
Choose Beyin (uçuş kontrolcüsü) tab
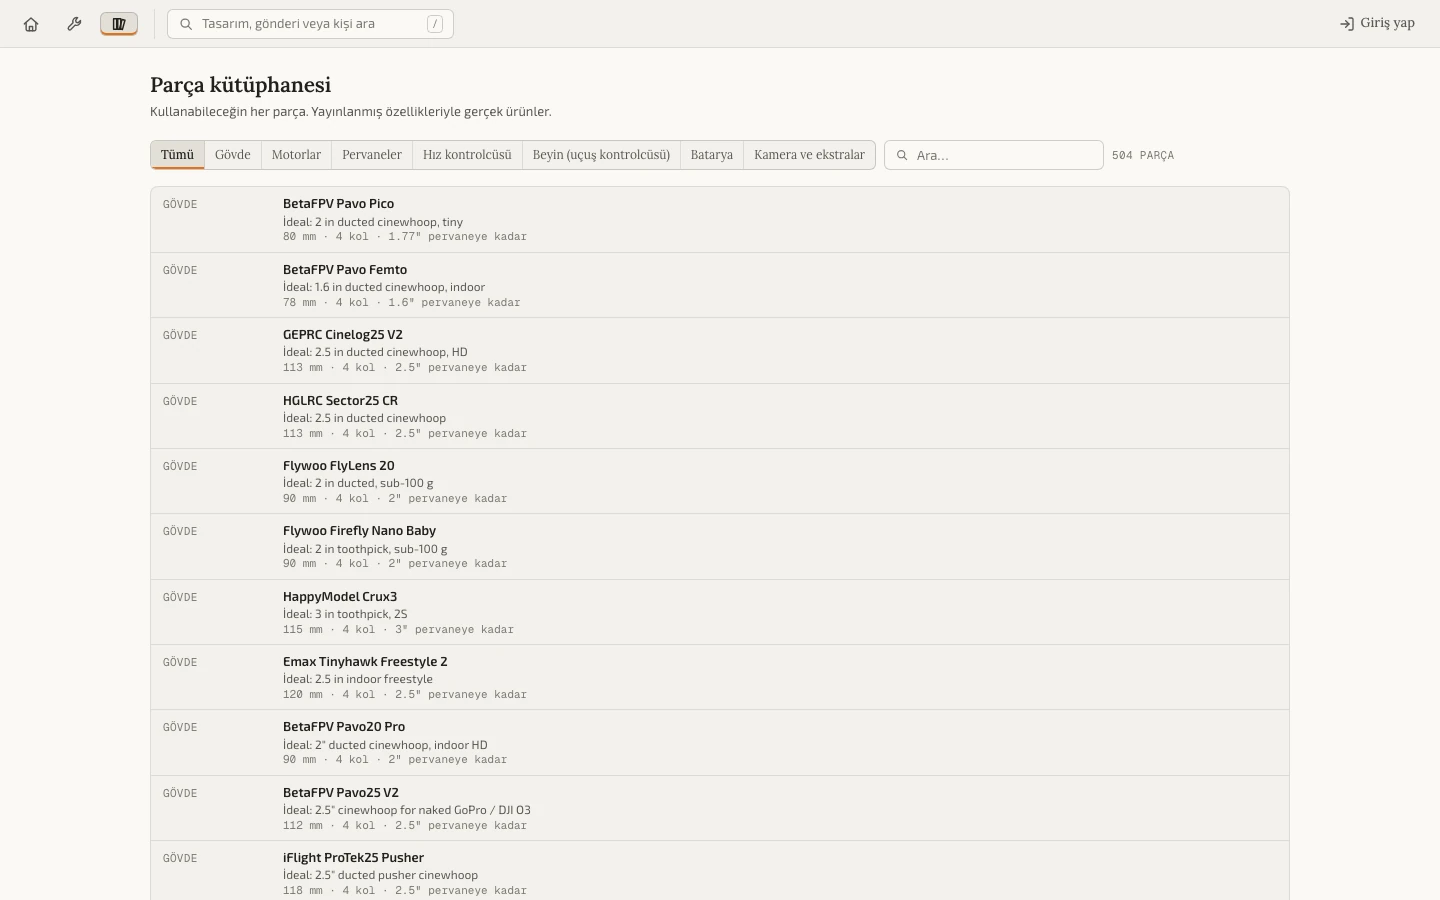tap(601, 155)
